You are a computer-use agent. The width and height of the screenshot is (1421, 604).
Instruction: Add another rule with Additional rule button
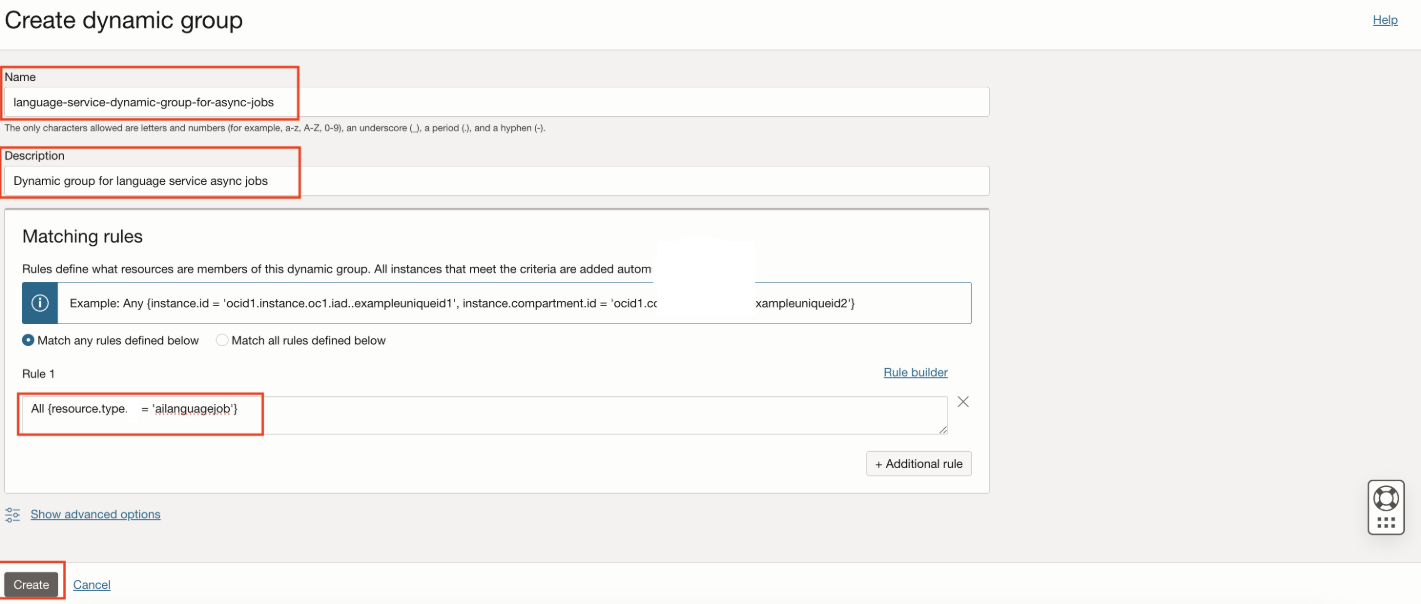coord(918,464)
